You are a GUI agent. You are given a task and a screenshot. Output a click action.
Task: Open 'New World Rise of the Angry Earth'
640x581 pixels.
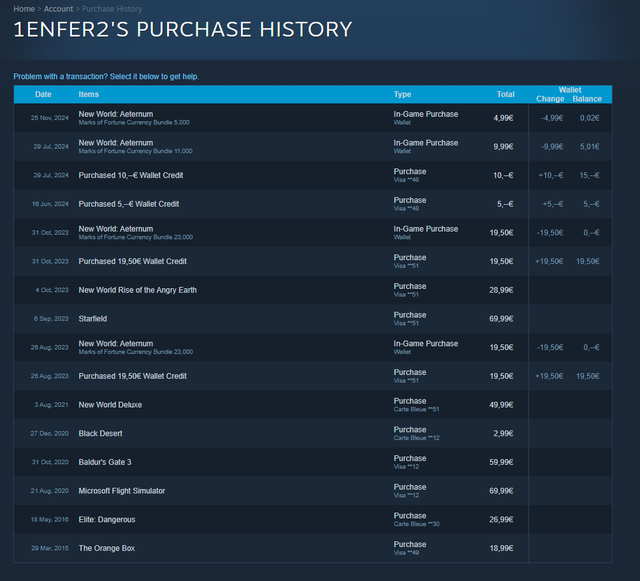pyautogui.click(x=313, y=290)
